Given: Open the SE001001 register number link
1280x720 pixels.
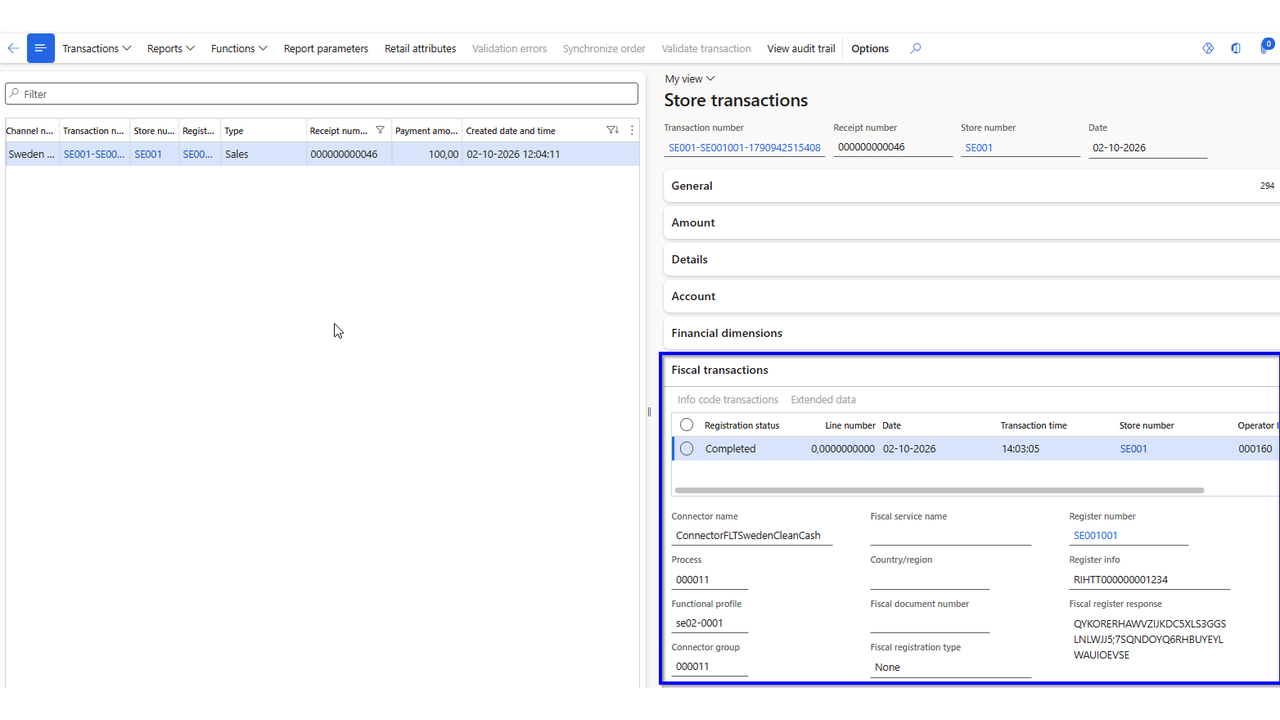Looking at the screenshot, I should point(1096,535).
